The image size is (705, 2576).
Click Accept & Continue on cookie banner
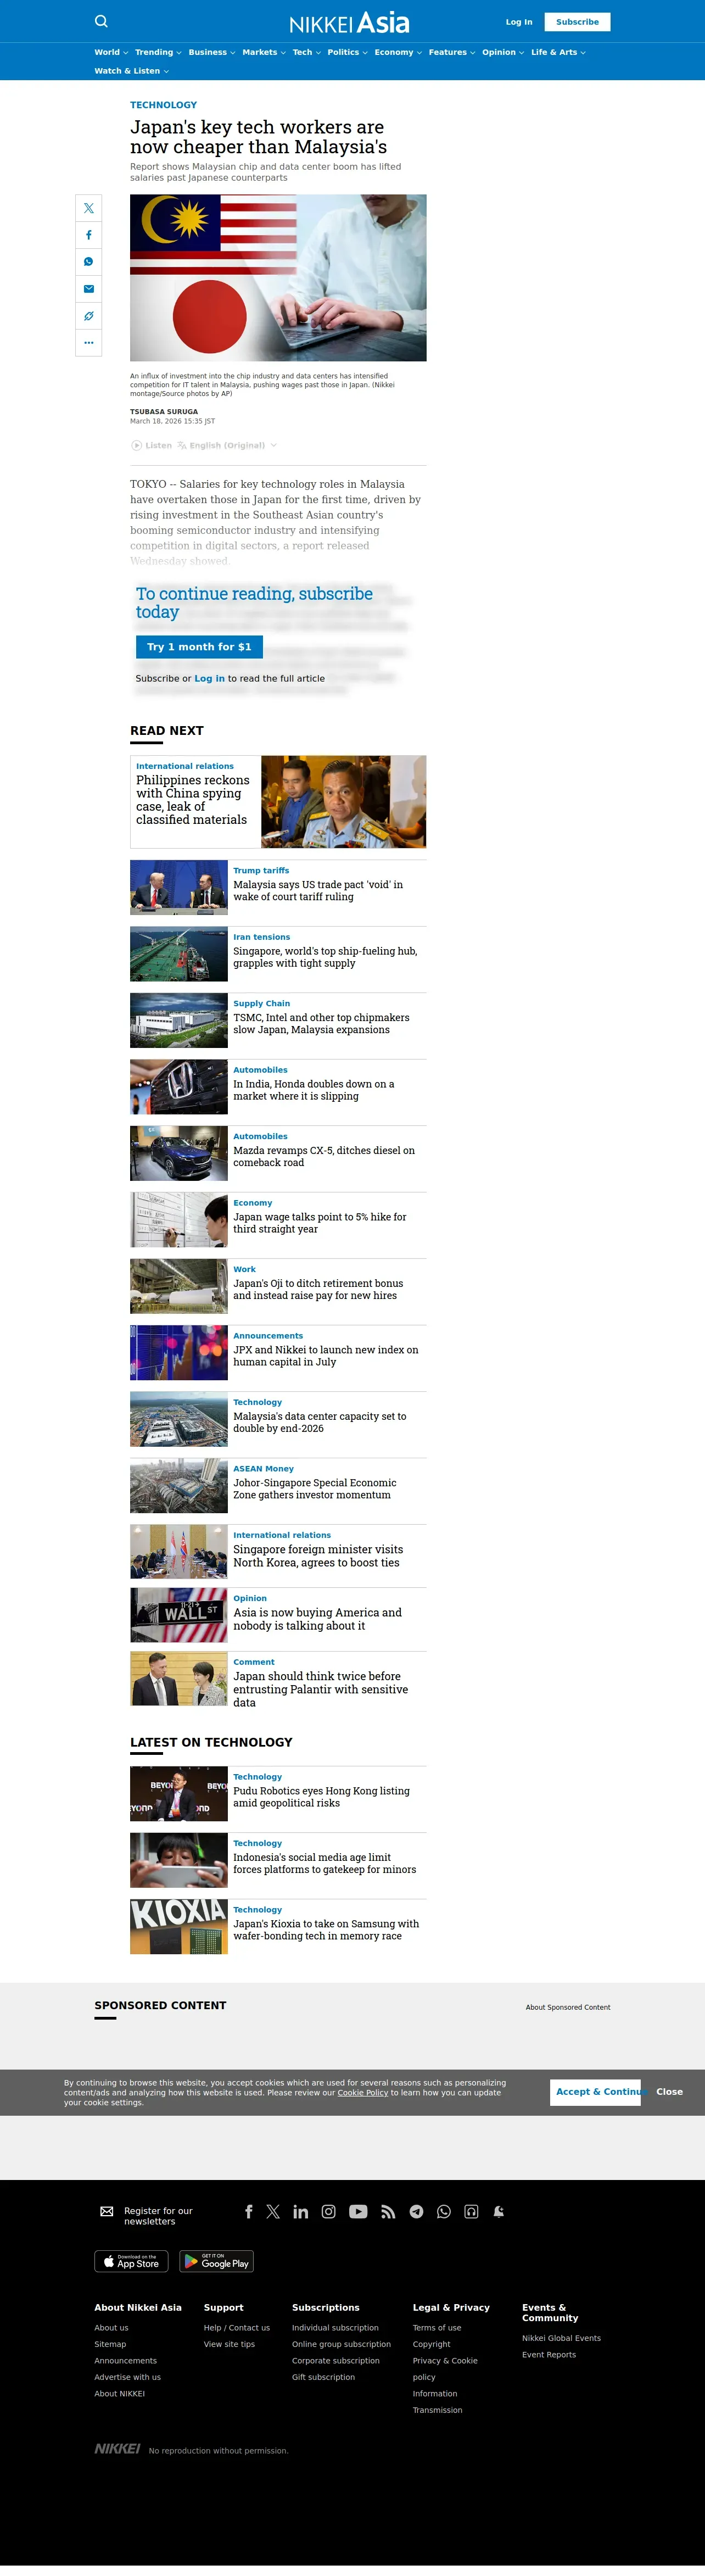tap(595, 2092)
